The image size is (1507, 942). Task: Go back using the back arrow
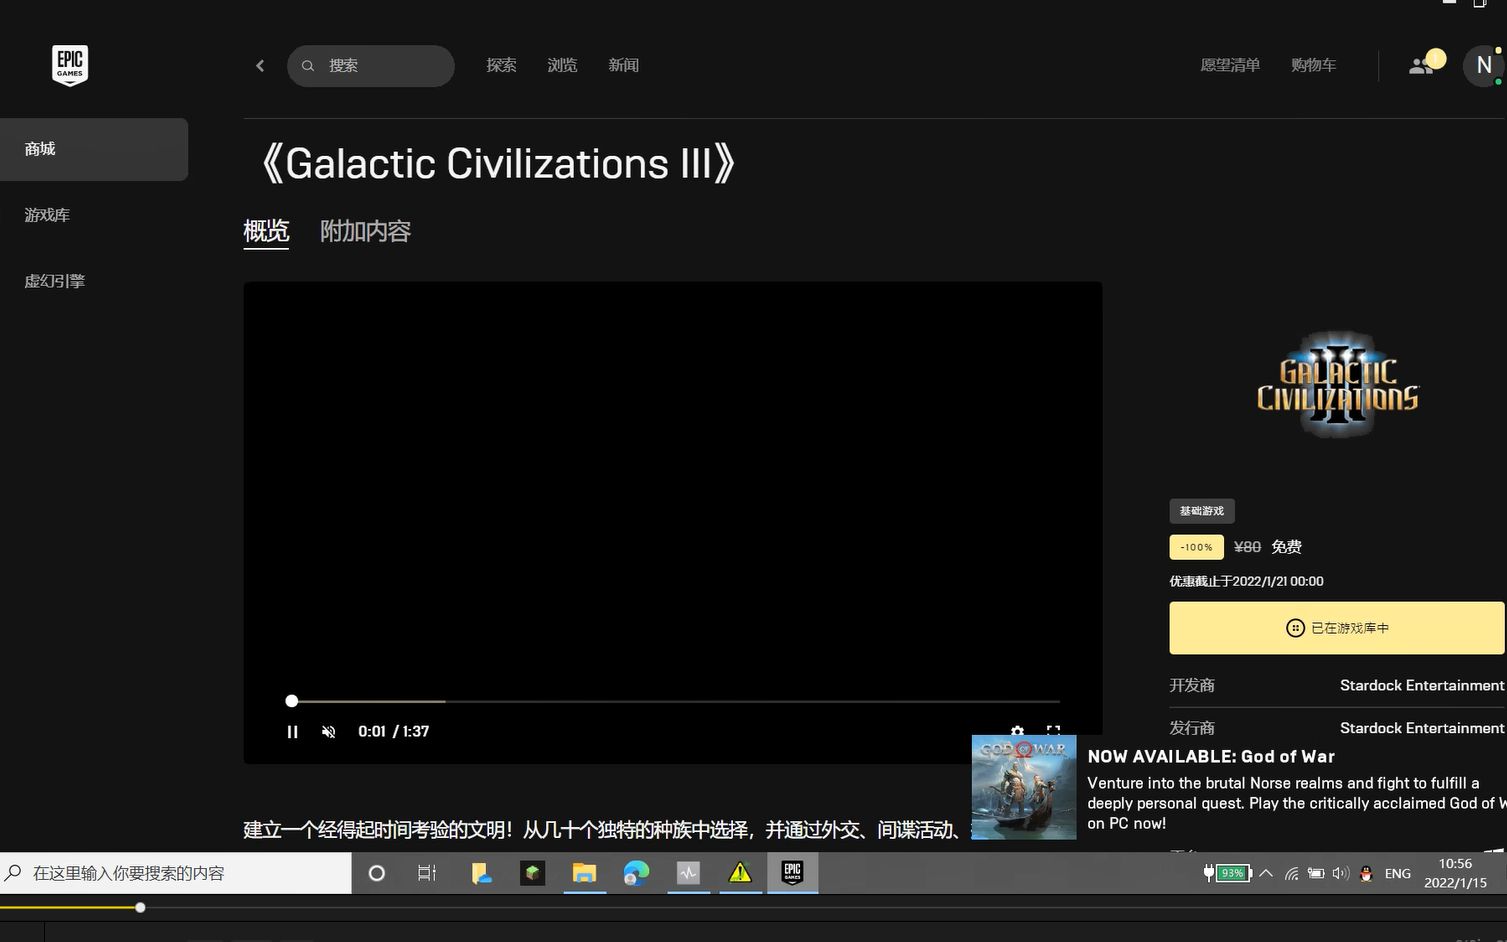[x=260, y=66]
